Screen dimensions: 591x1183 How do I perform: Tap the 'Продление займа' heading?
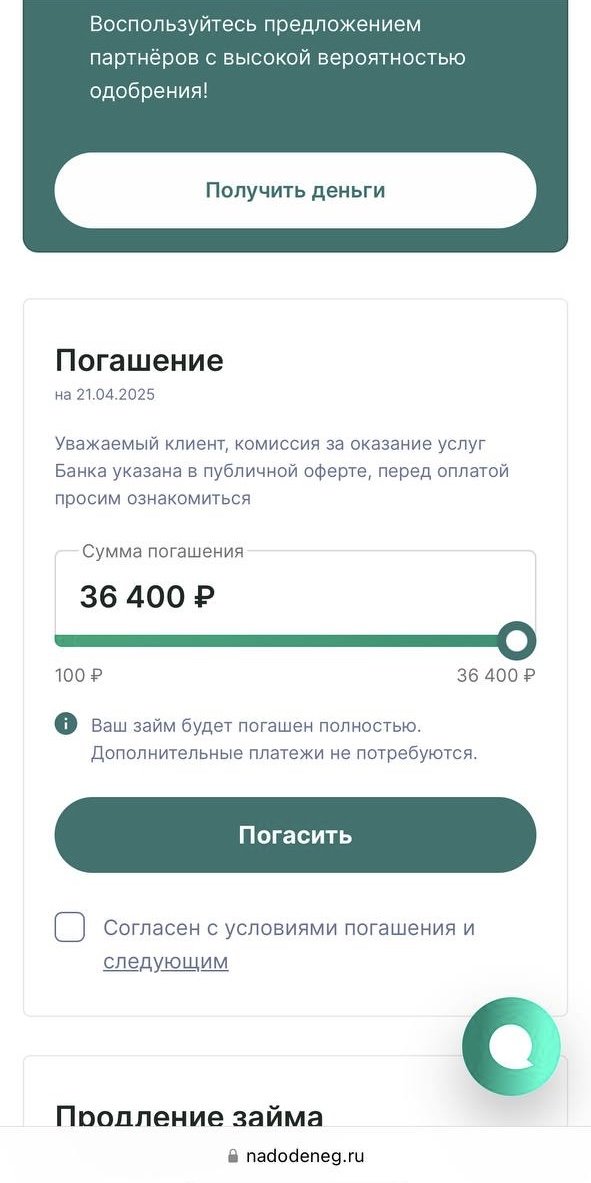[189, 1116]
